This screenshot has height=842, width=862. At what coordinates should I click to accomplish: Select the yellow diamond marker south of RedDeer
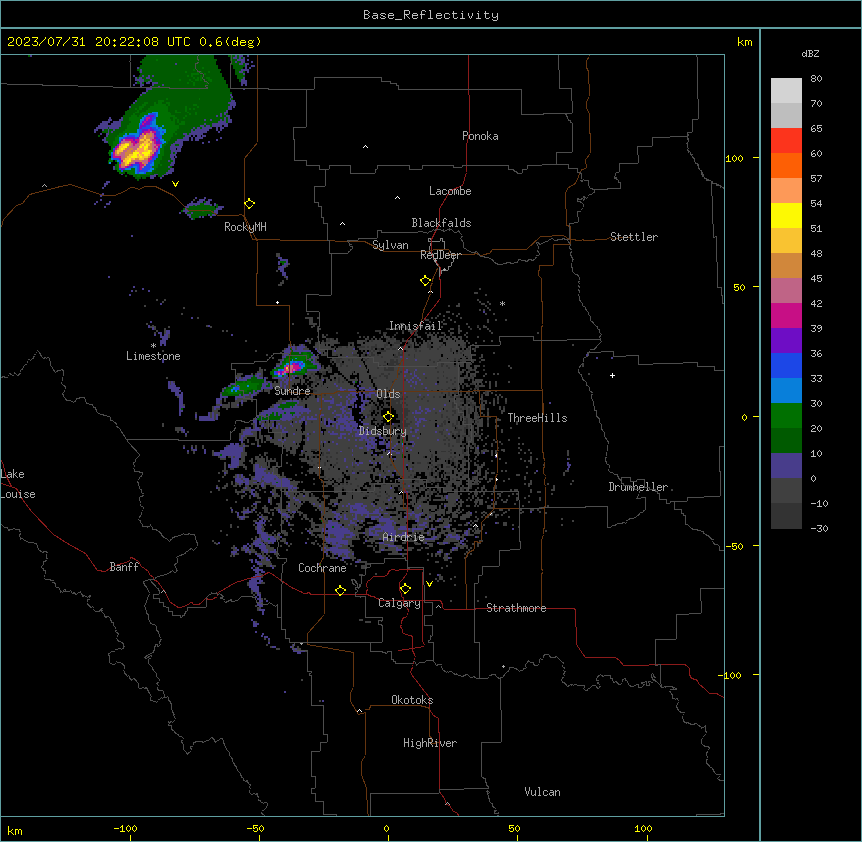pos(426,281)
